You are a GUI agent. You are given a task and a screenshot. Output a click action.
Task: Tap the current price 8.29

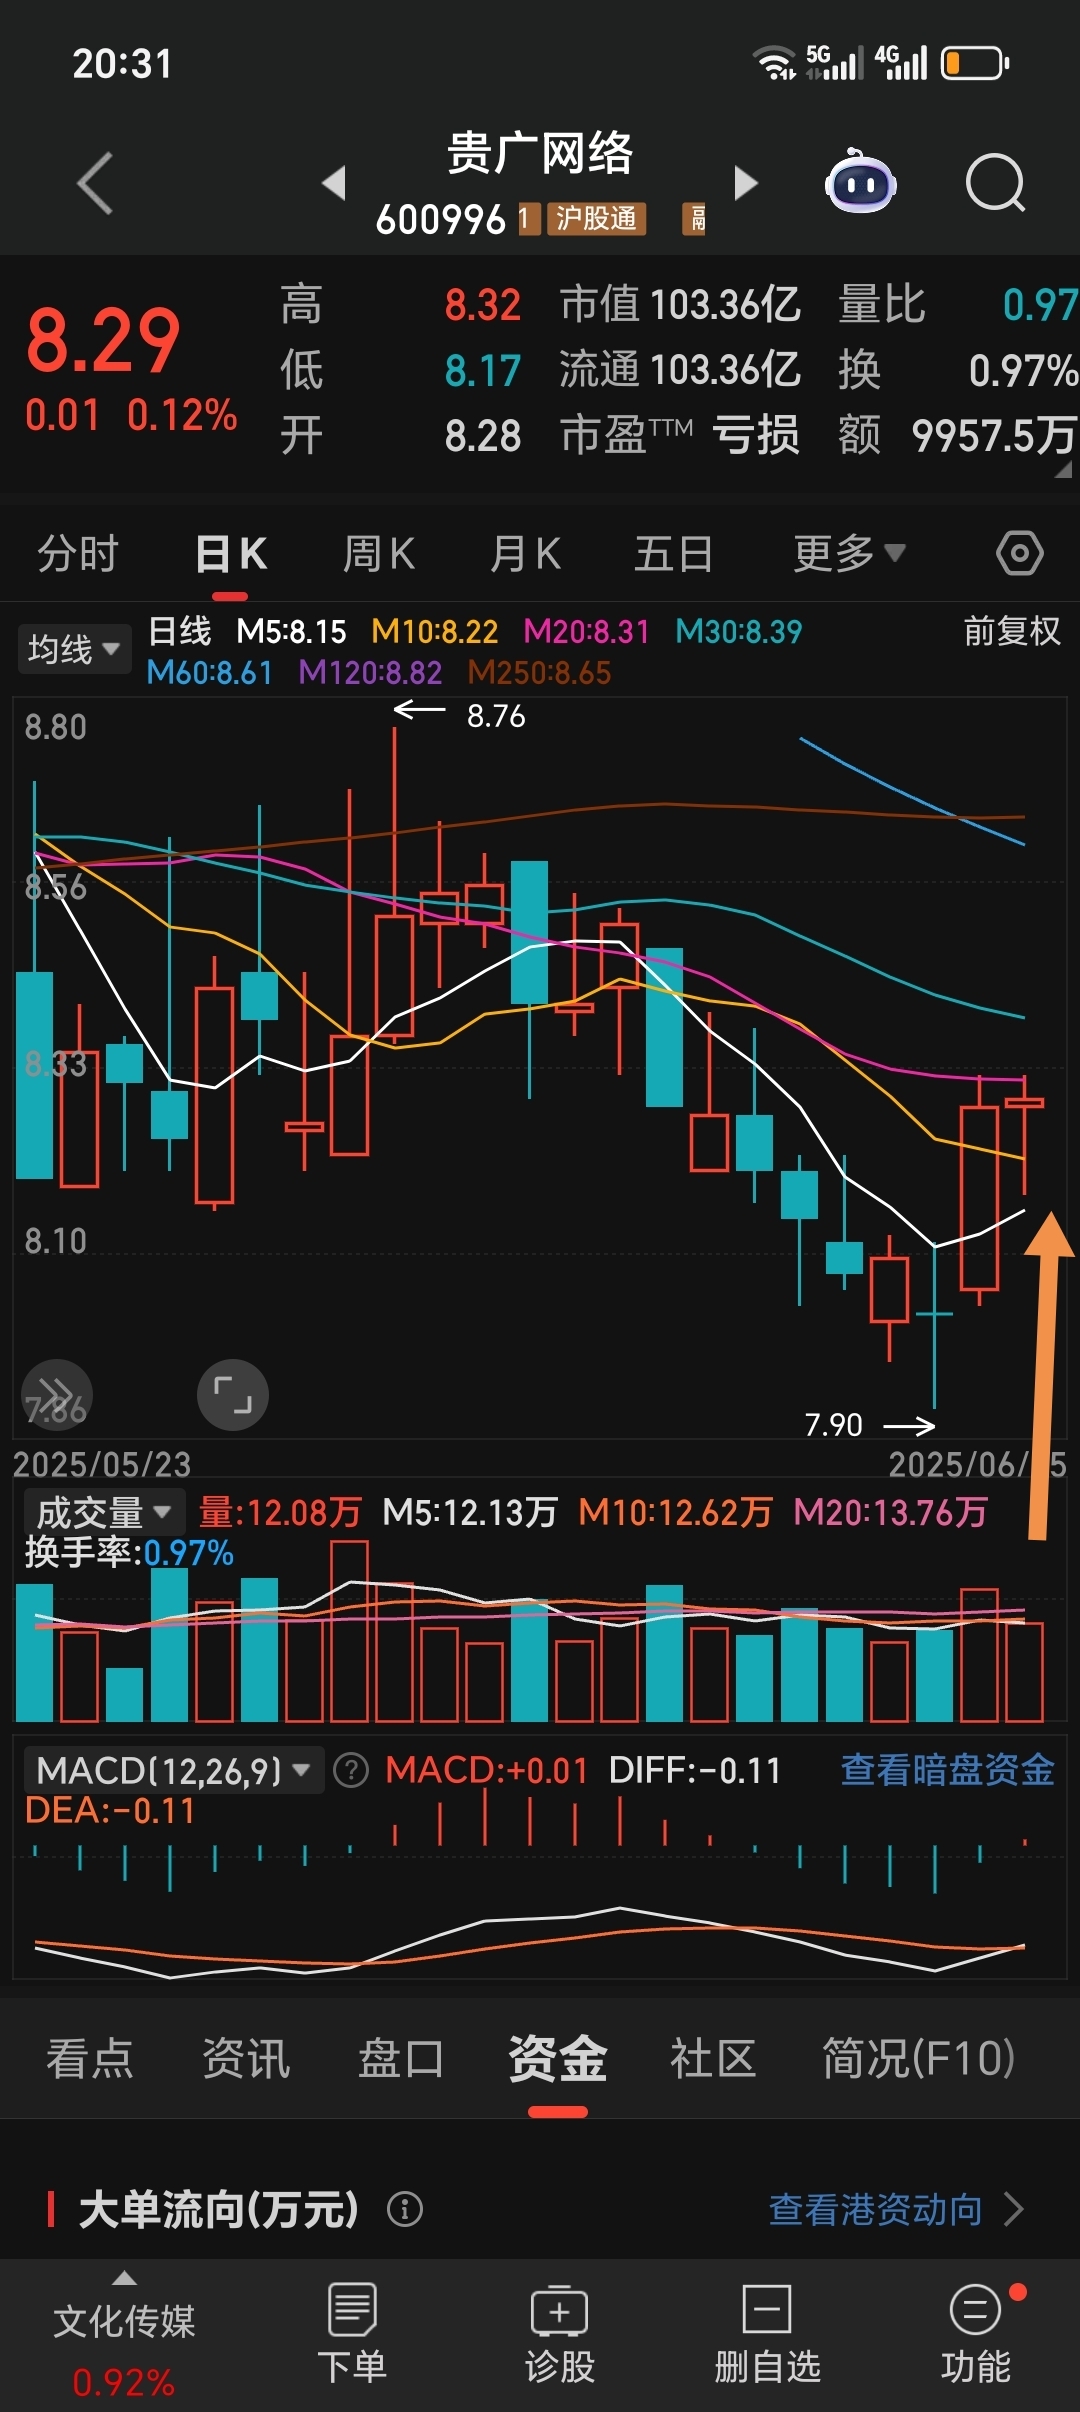click(103, 341)
